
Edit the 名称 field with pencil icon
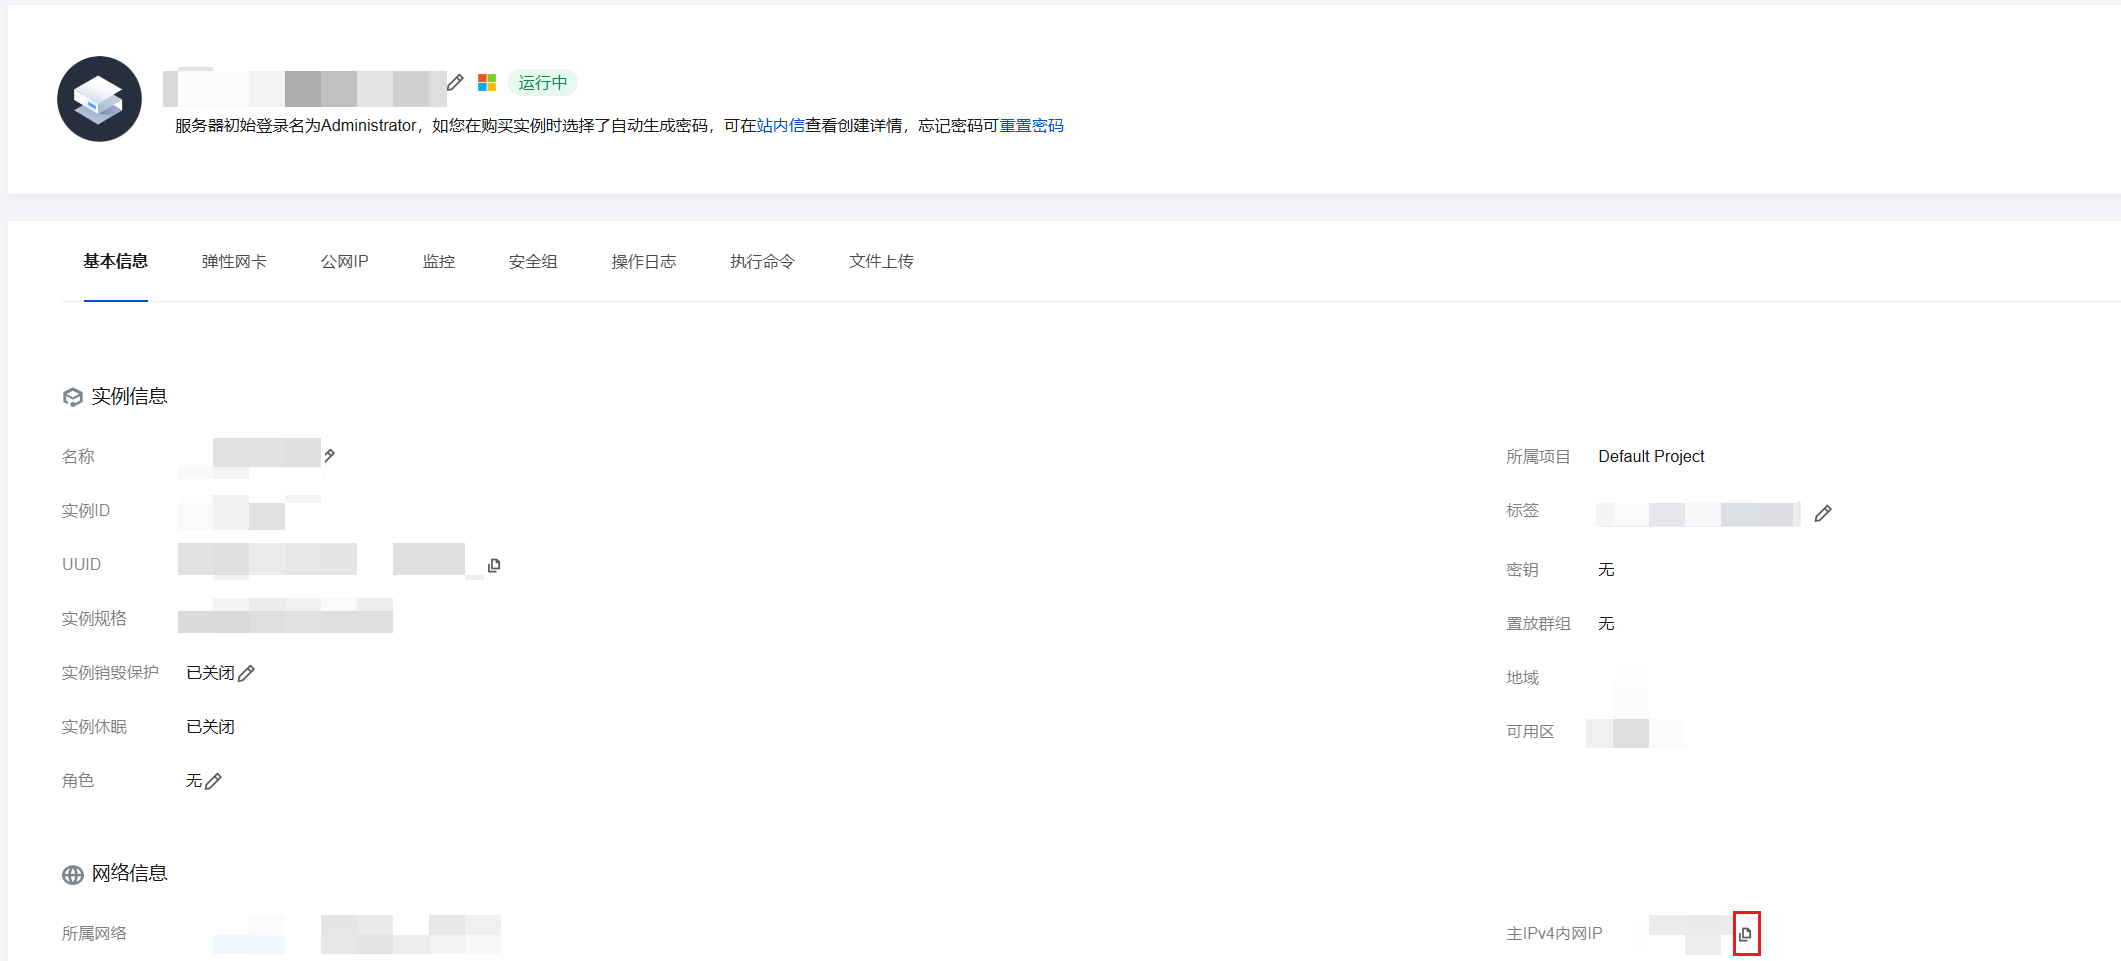click(329, 455)
